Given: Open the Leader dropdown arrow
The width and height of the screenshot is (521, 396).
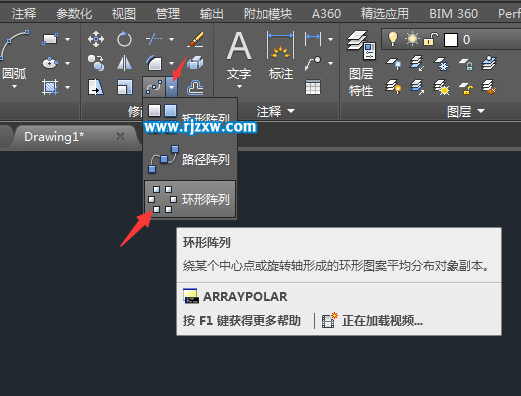Looking at the screenshot, I should (330, 63).
